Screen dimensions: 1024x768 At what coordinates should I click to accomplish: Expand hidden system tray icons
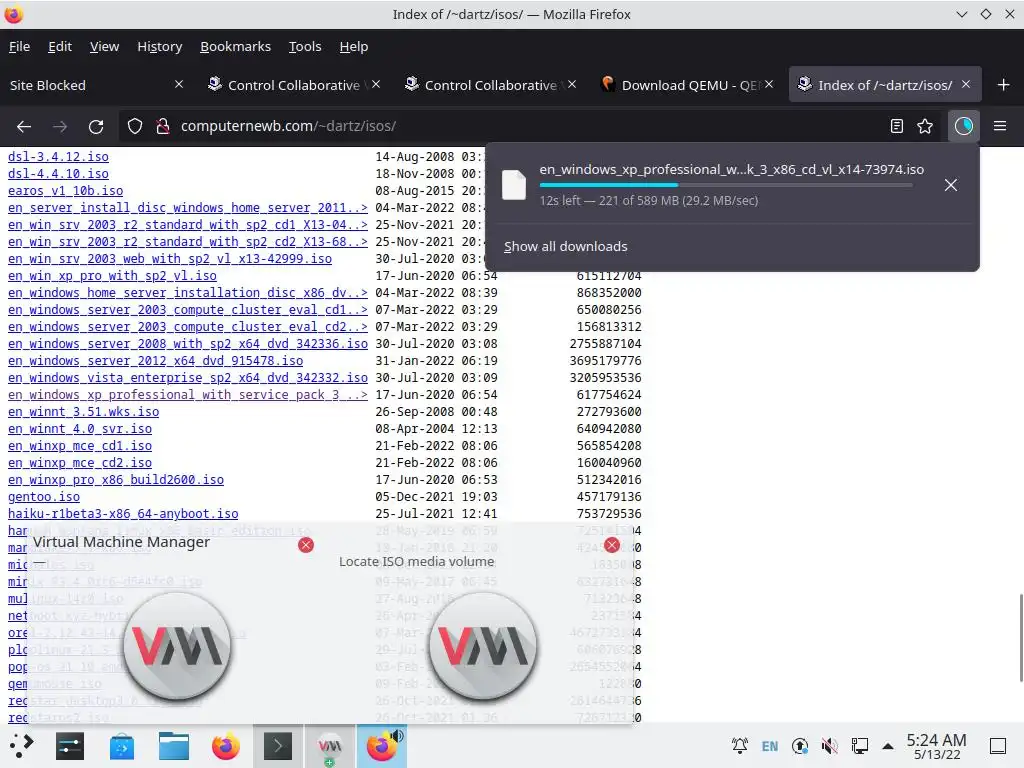click(888, 746)
